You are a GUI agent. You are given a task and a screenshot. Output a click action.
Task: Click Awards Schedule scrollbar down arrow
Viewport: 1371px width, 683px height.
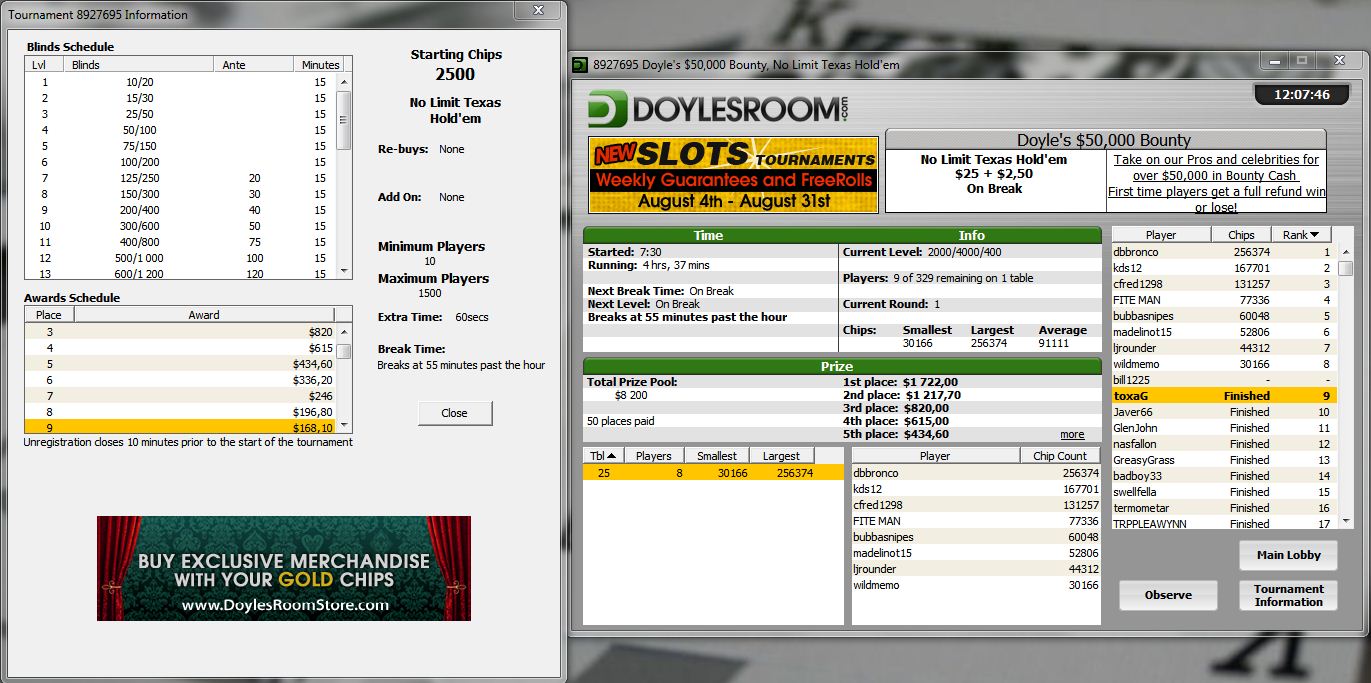(344, 425)
